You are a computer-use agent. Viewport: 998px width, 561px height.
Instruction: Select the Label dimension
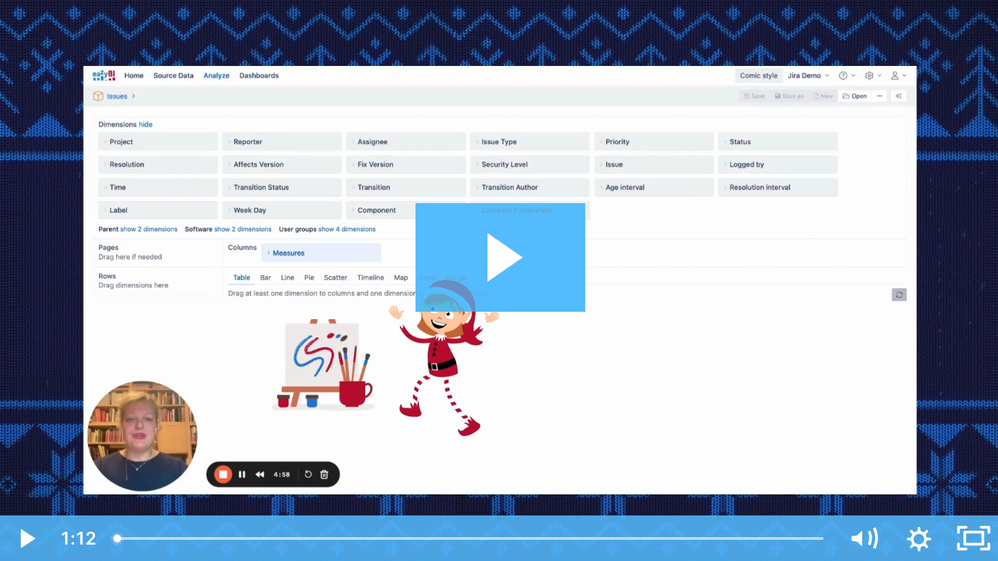pyautogui.click(x=158, y=210)
